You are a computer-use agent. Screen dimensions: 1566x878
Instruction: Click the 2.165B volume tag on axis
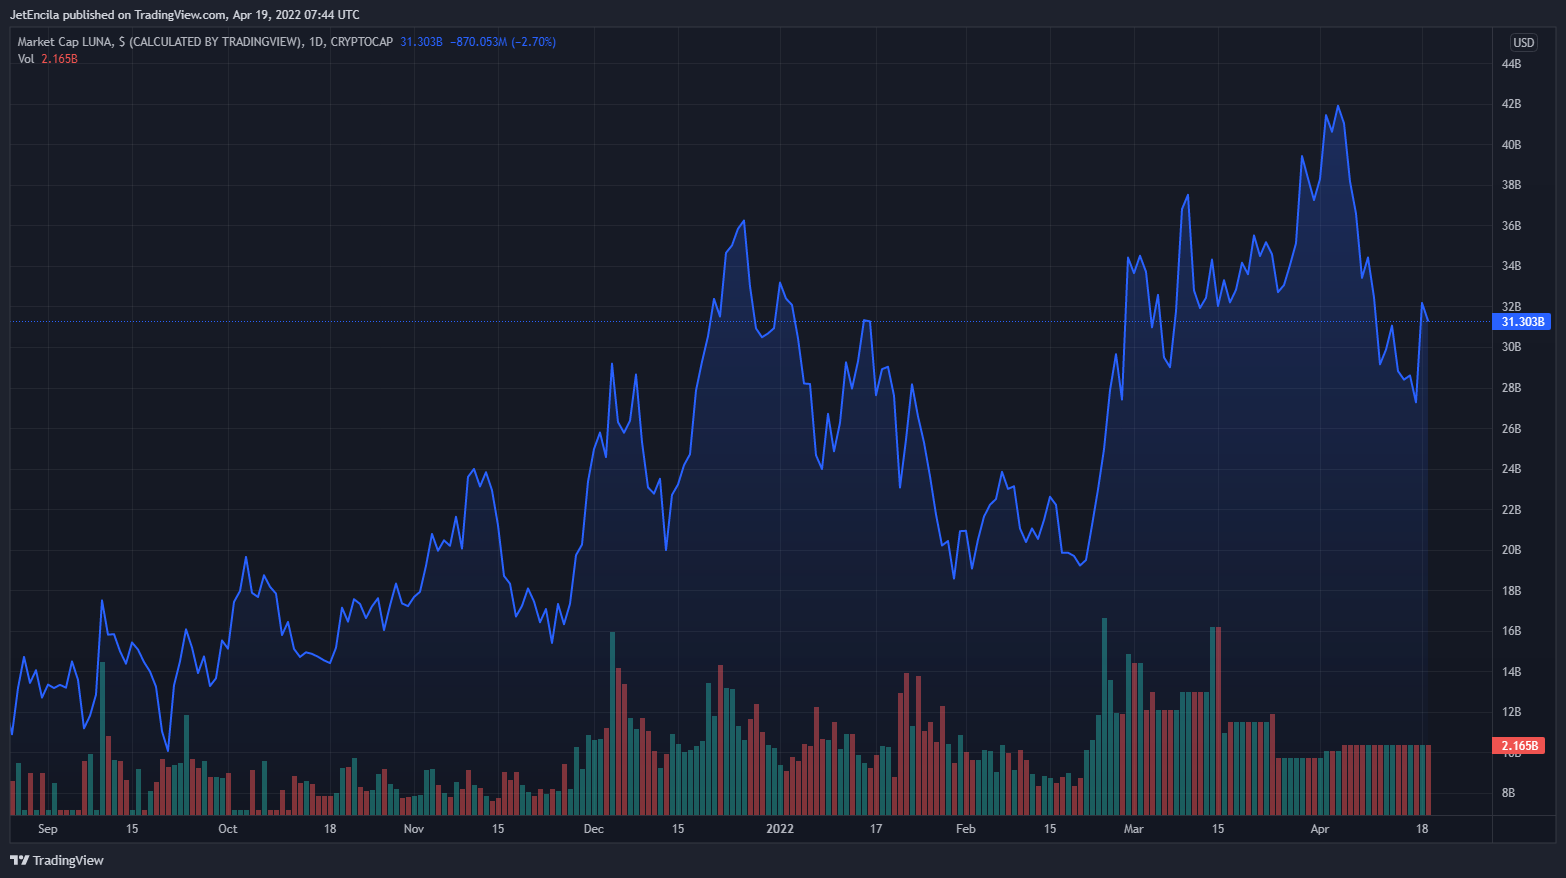(1519, 746)
